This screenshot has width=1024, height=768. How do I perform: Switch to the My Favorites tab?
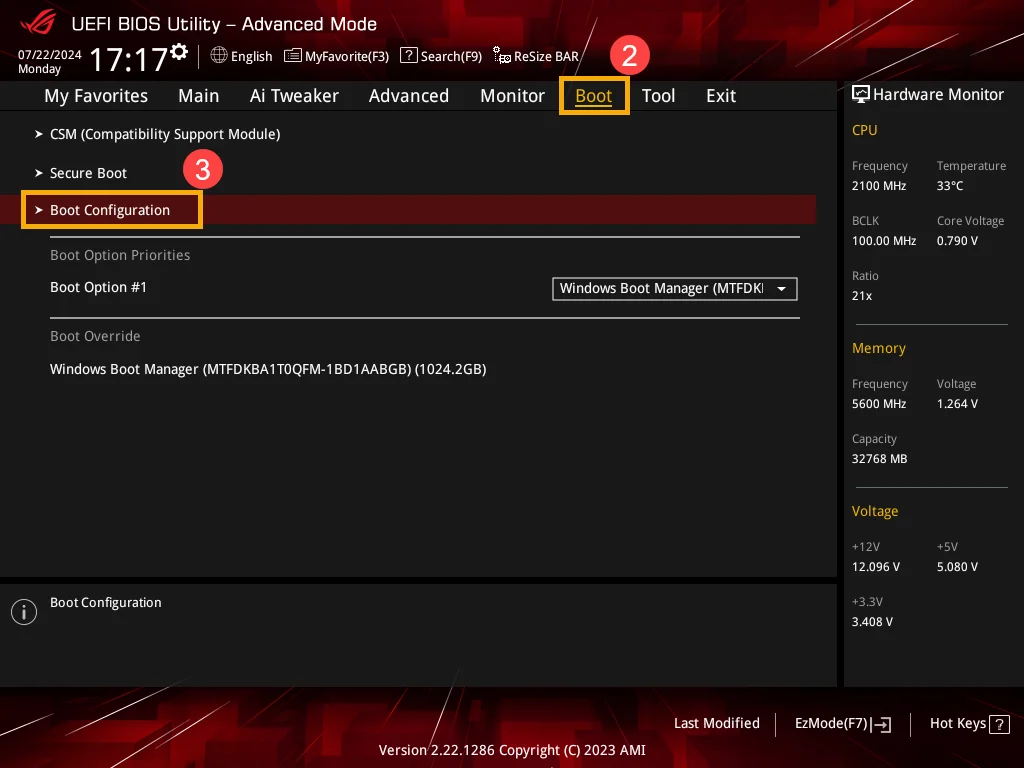(96, 96)
